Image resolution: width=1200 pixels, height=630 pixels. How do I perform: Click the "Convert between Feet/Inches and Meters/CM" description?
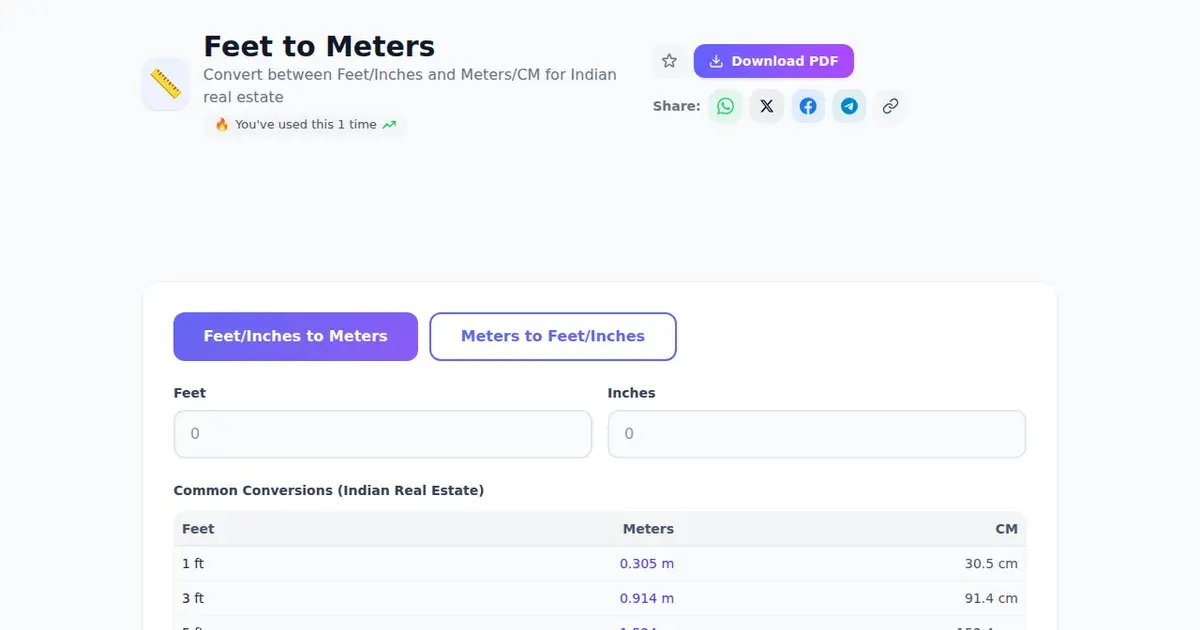point(410,85)
